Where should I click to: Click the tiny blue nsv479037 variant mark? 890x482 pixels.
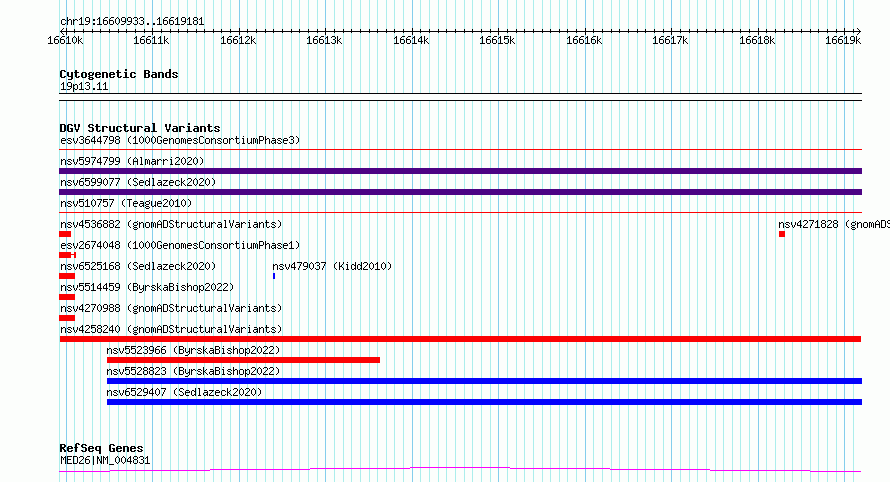(x=274, y=276)
